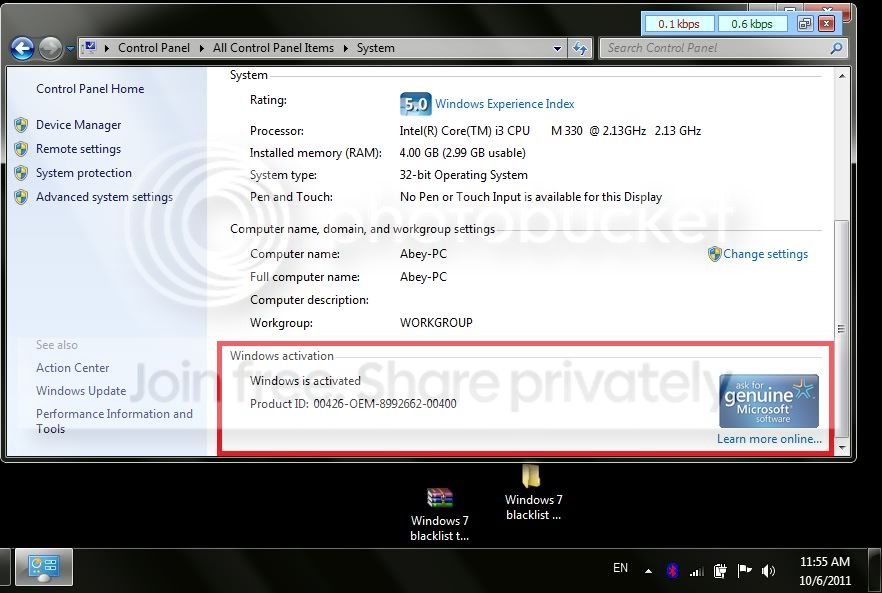Viewport: 882px width, 593px height.
Task: Click the EN language indicator
Action: click(x=620, y=568)
